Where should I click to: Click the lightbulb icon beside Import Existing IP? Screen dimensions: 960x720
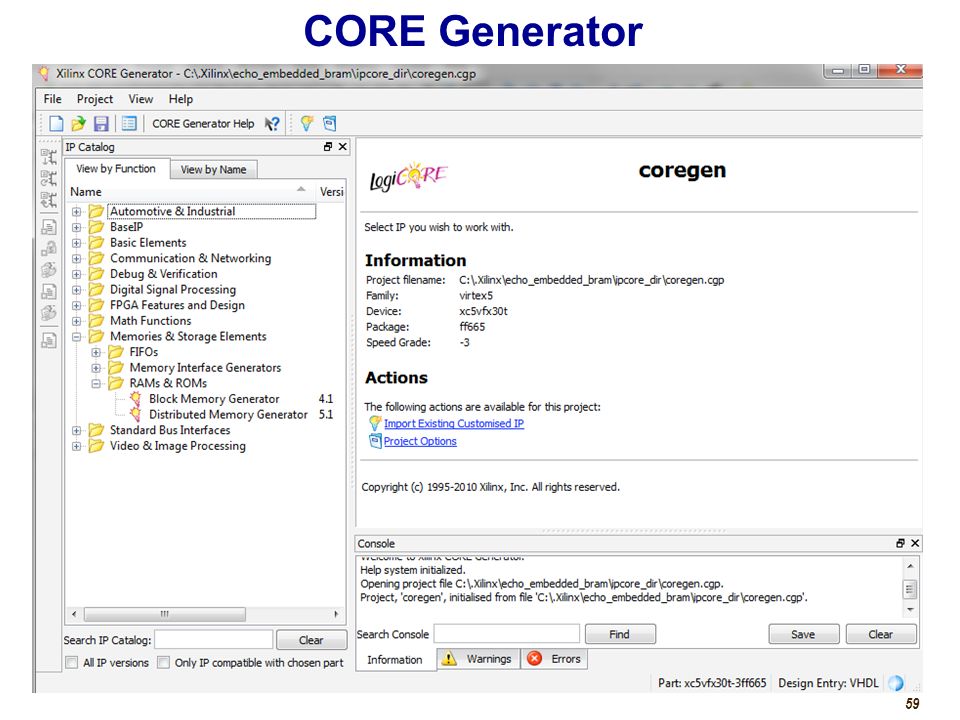(375, 423)
